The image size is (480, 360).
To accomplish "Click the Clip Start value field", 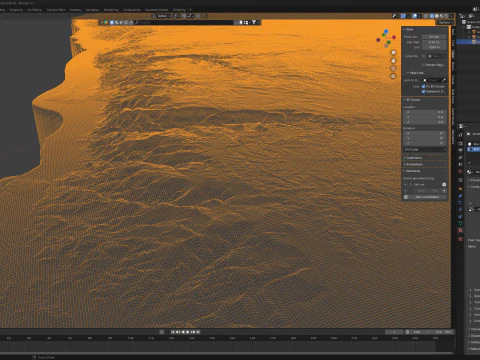I will pyautogui.click(x=434, y=42).
